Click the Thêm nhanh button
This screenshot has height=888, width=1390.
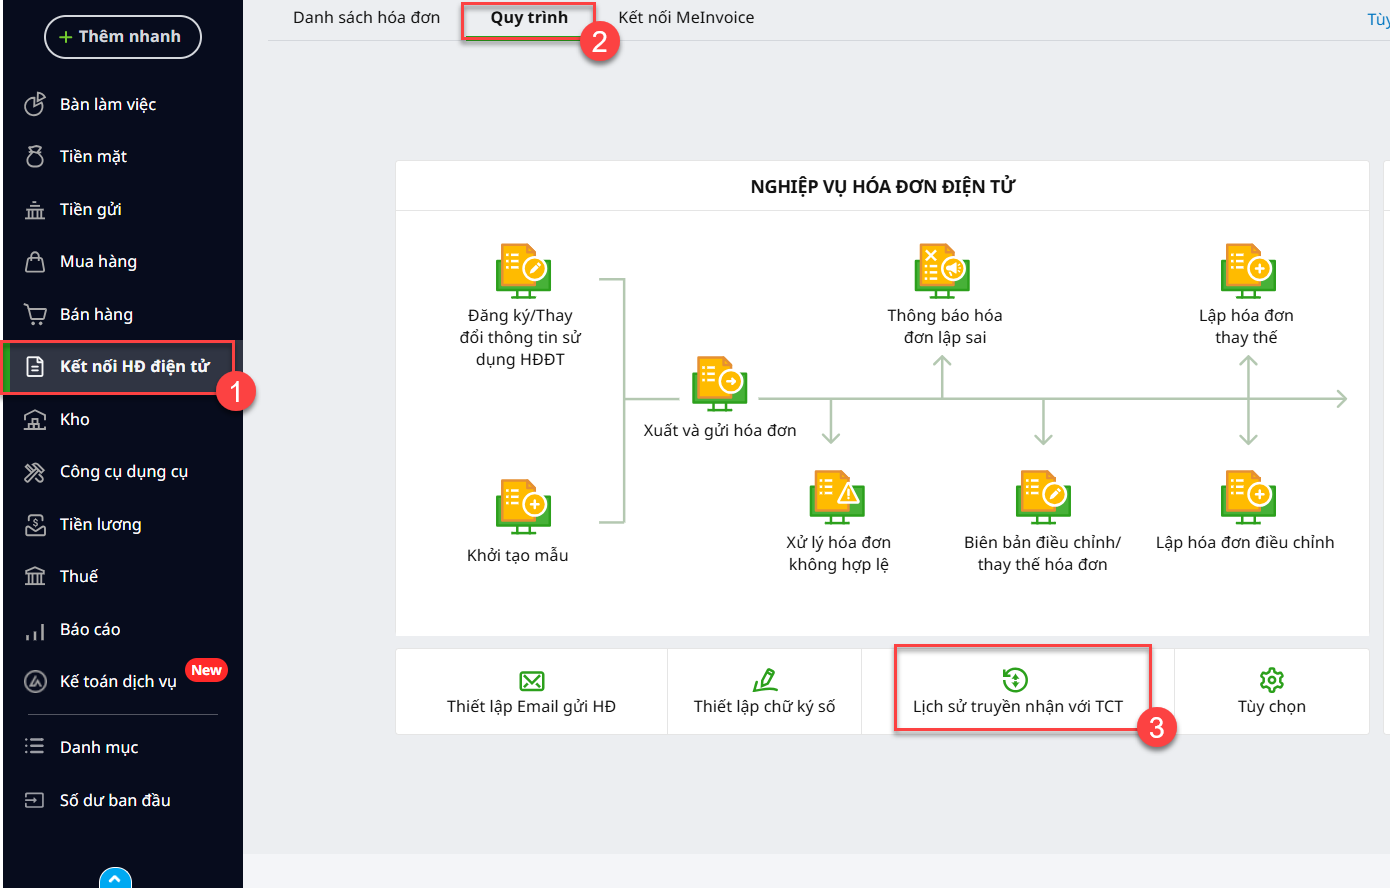point(122,37)
